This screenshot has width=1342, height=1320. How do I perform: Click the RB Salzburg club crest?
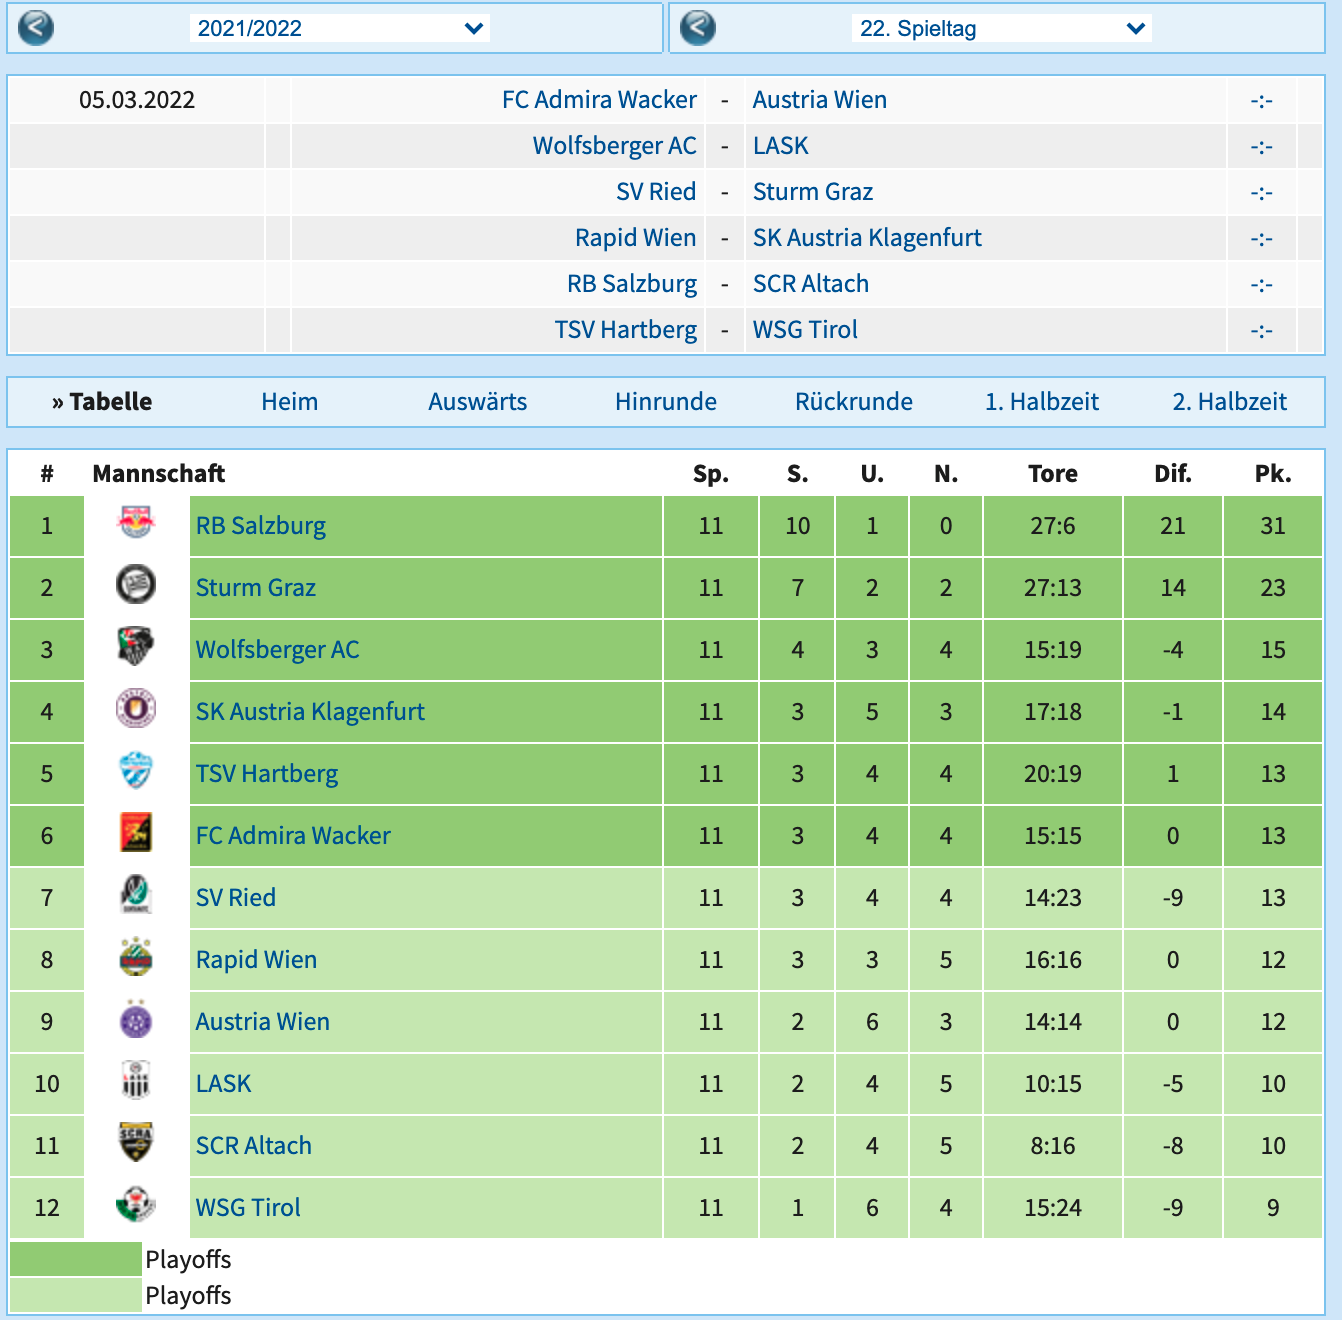pyautogui.click(x=136, y=524)
